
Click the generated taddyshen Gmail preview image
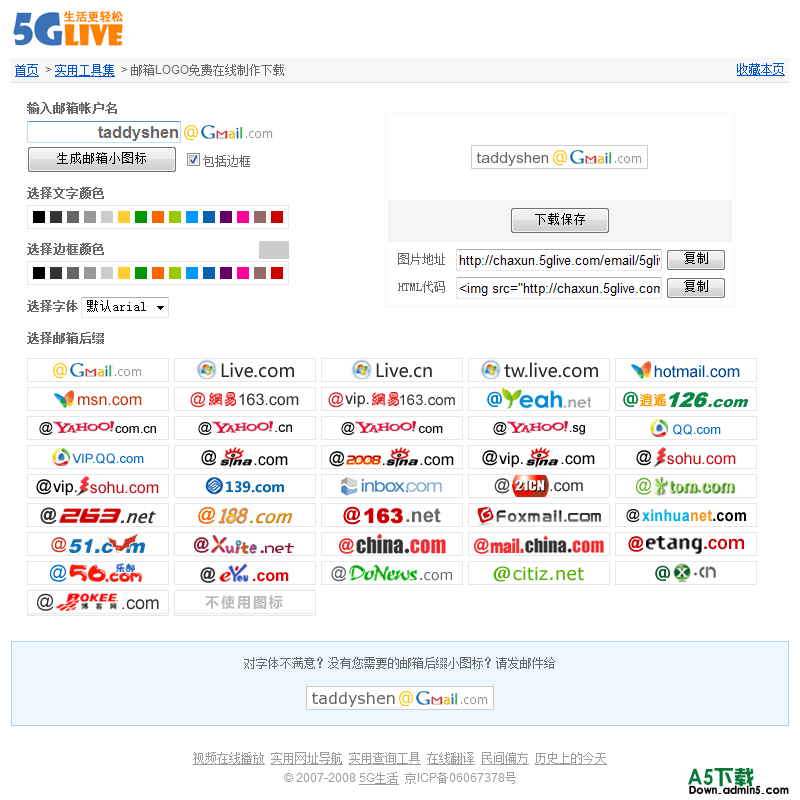(559, 158)
